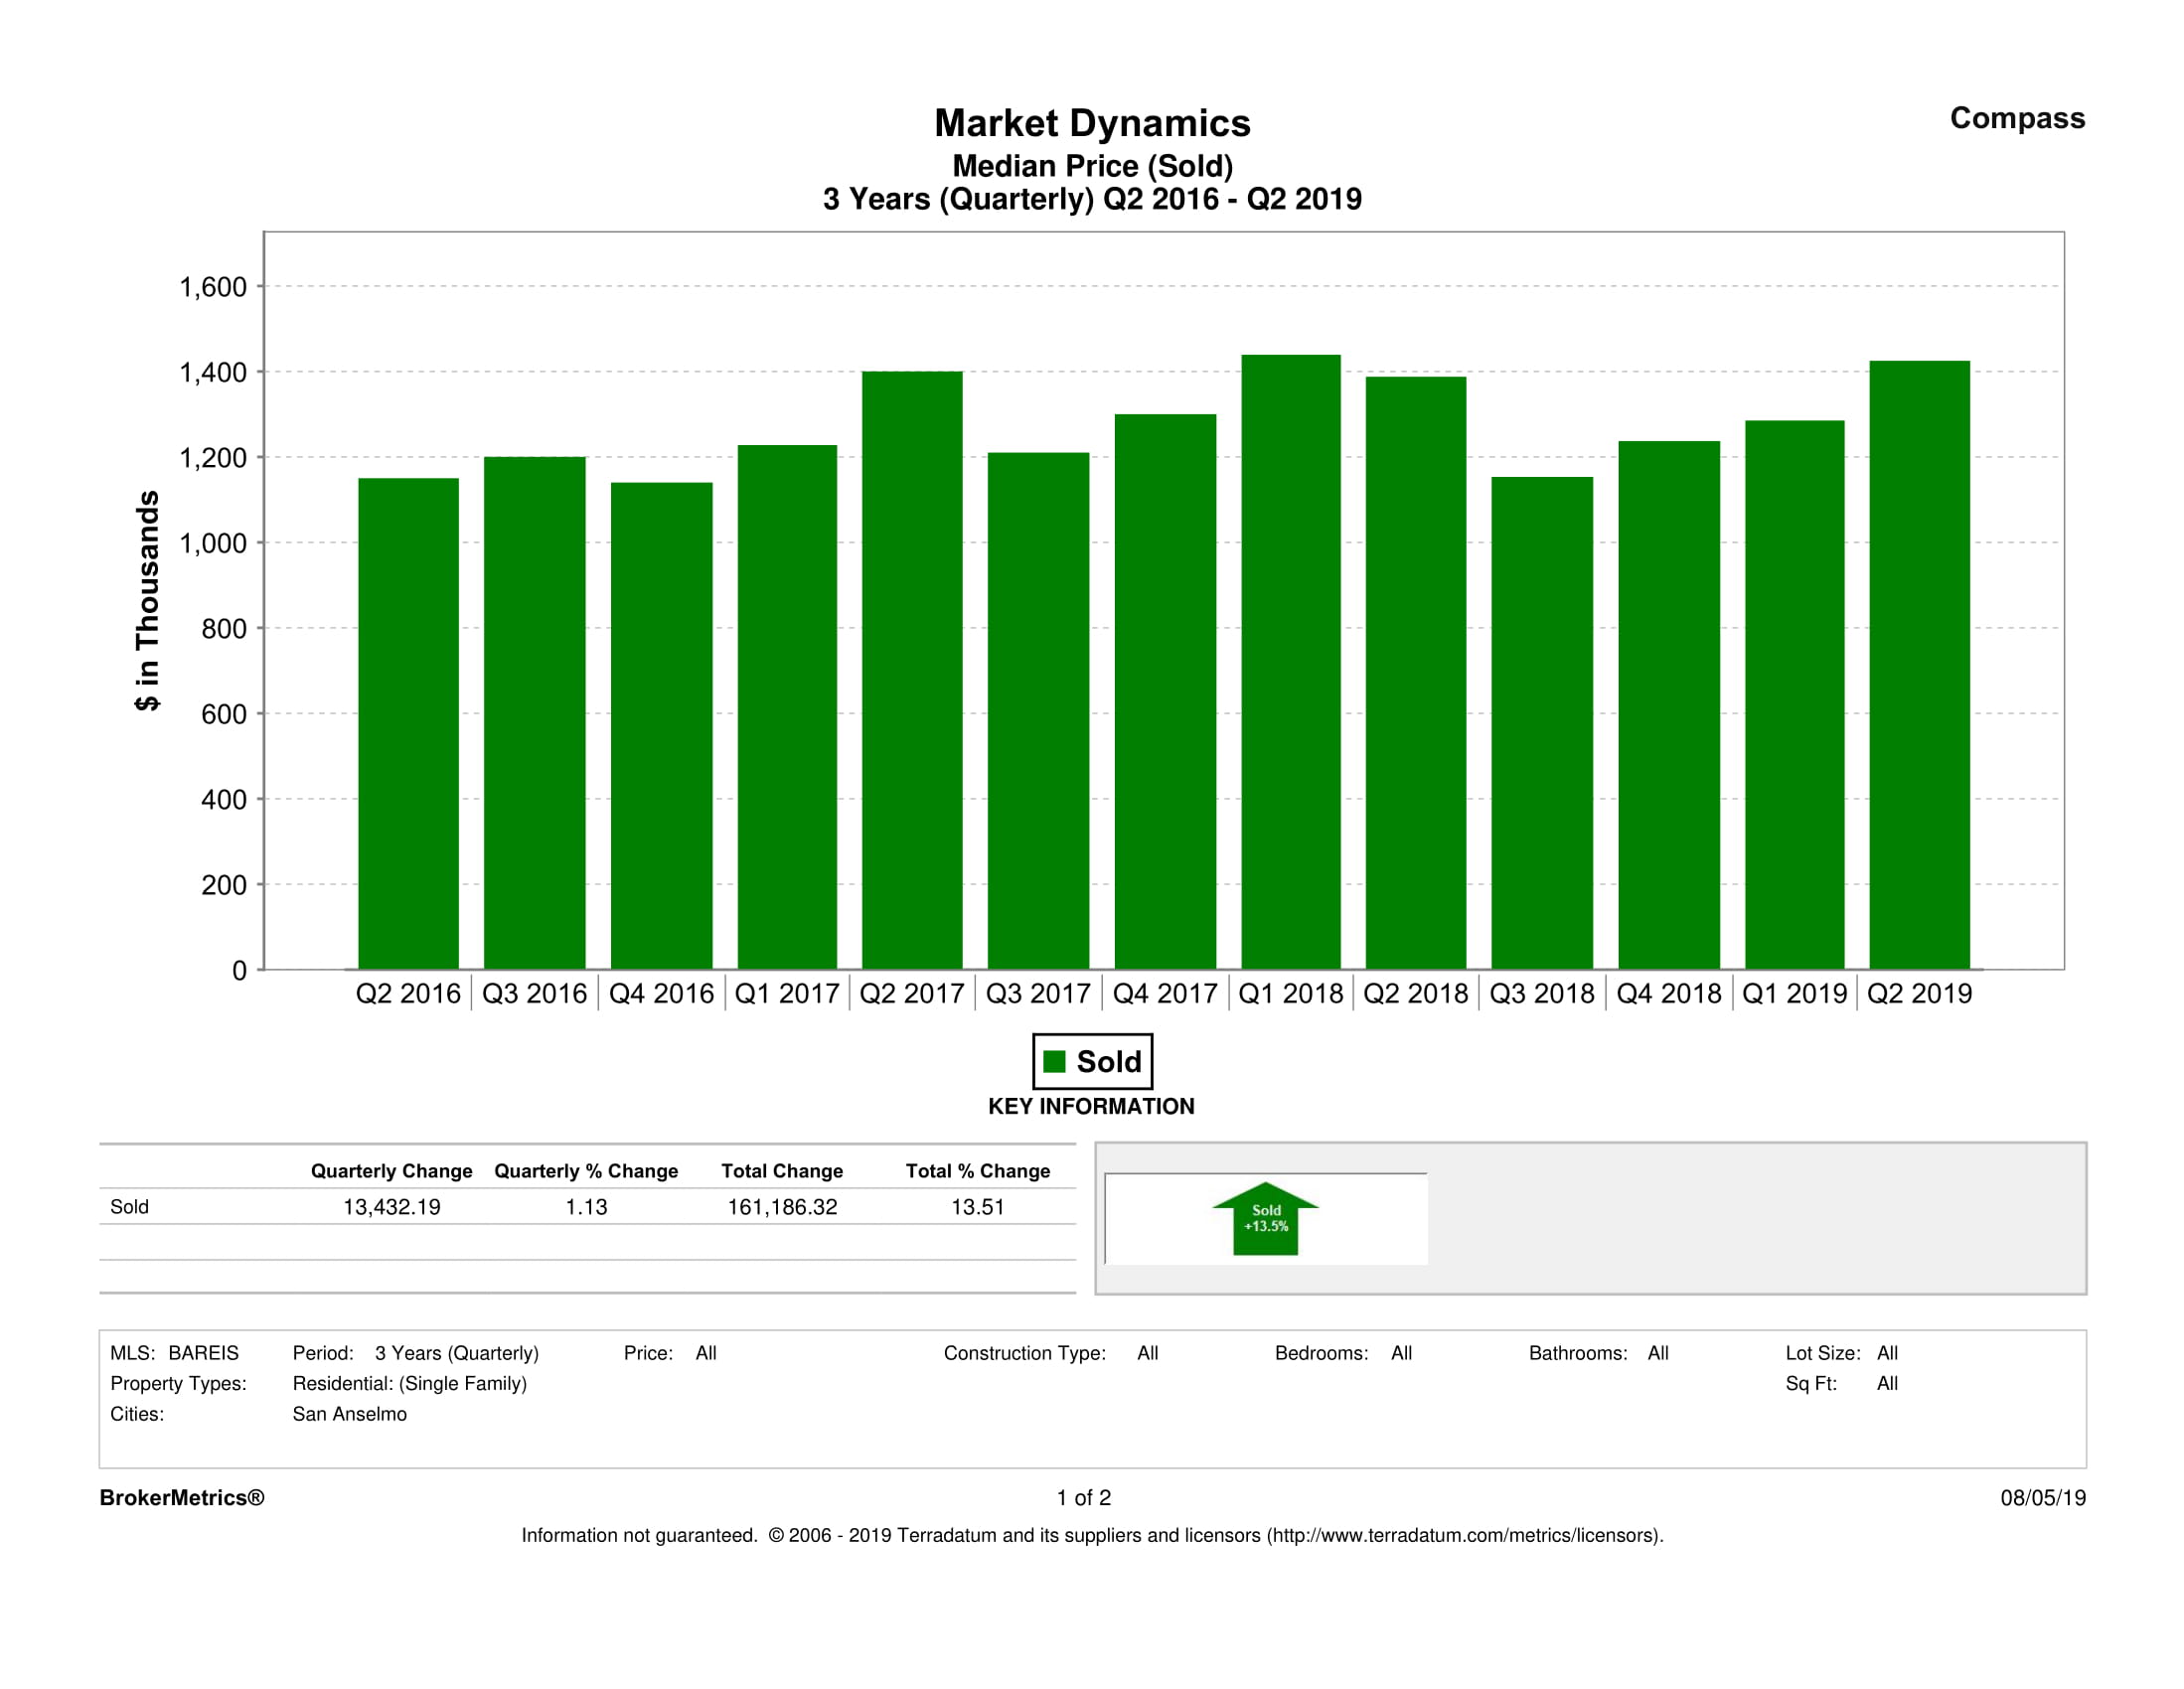Click the Q3 2018 bar
This screenshot has width=2184, height=1689.
click(x=1541, y=723)
